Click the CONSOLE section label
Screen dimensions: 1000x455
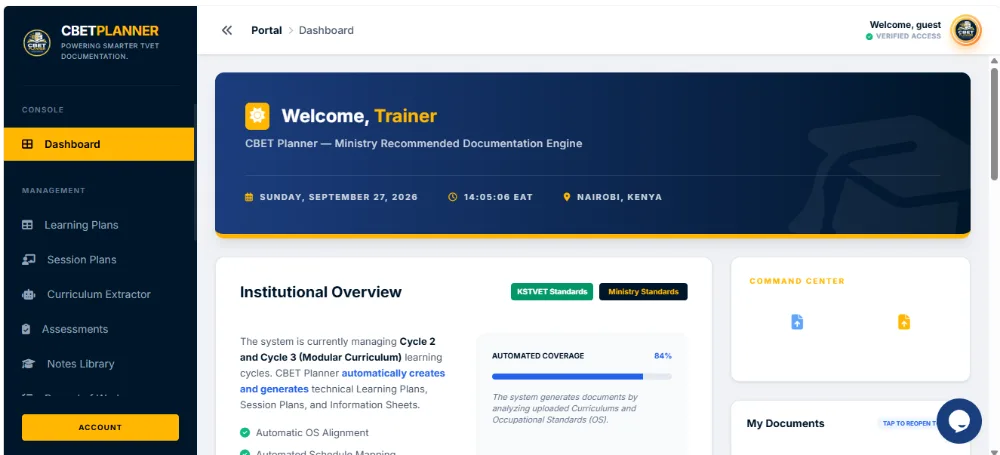[43, 110]
